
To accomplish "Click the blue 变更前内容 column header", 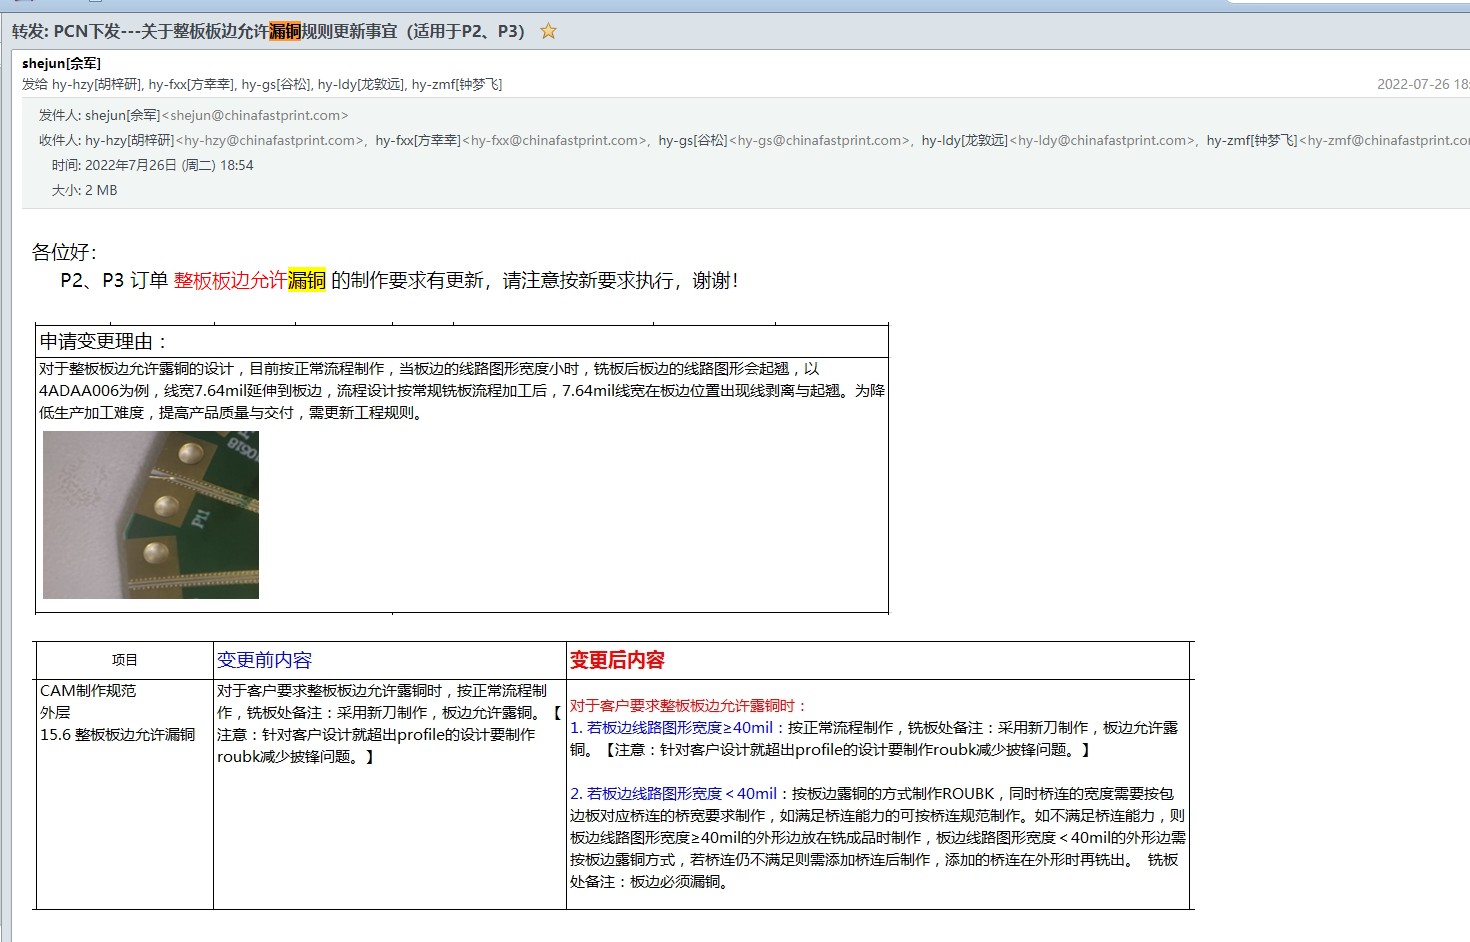I will tap(265, 660).
